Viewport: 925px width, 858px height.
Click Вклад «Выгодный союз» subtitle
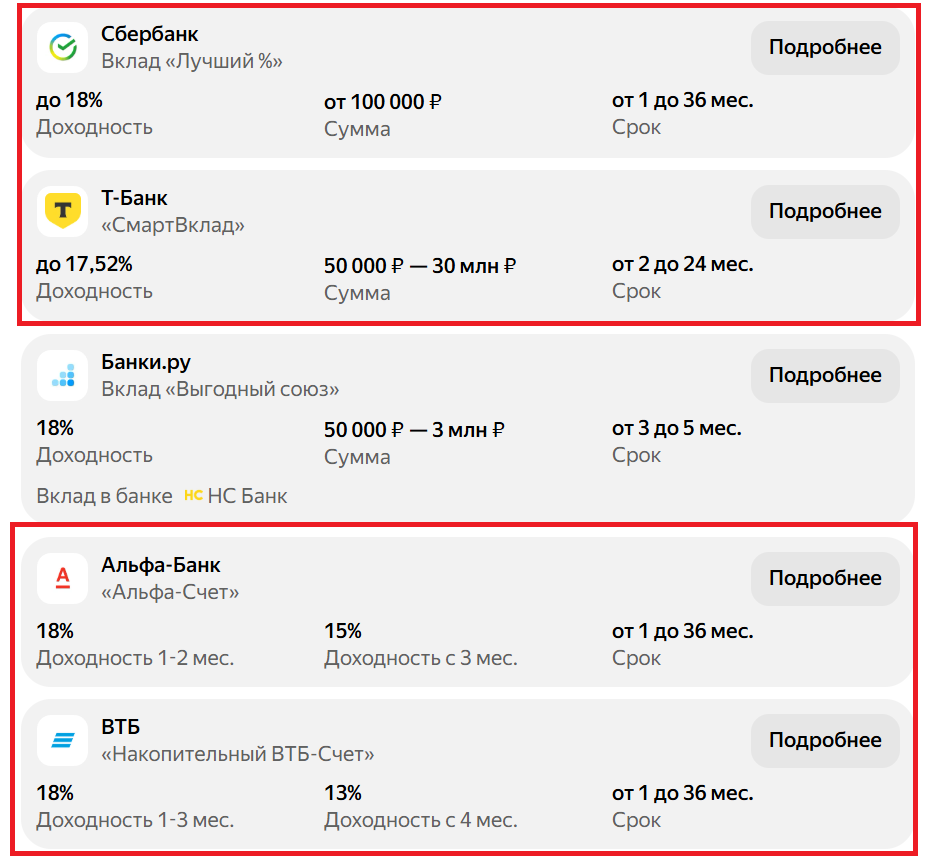click(x=220, y=389)
